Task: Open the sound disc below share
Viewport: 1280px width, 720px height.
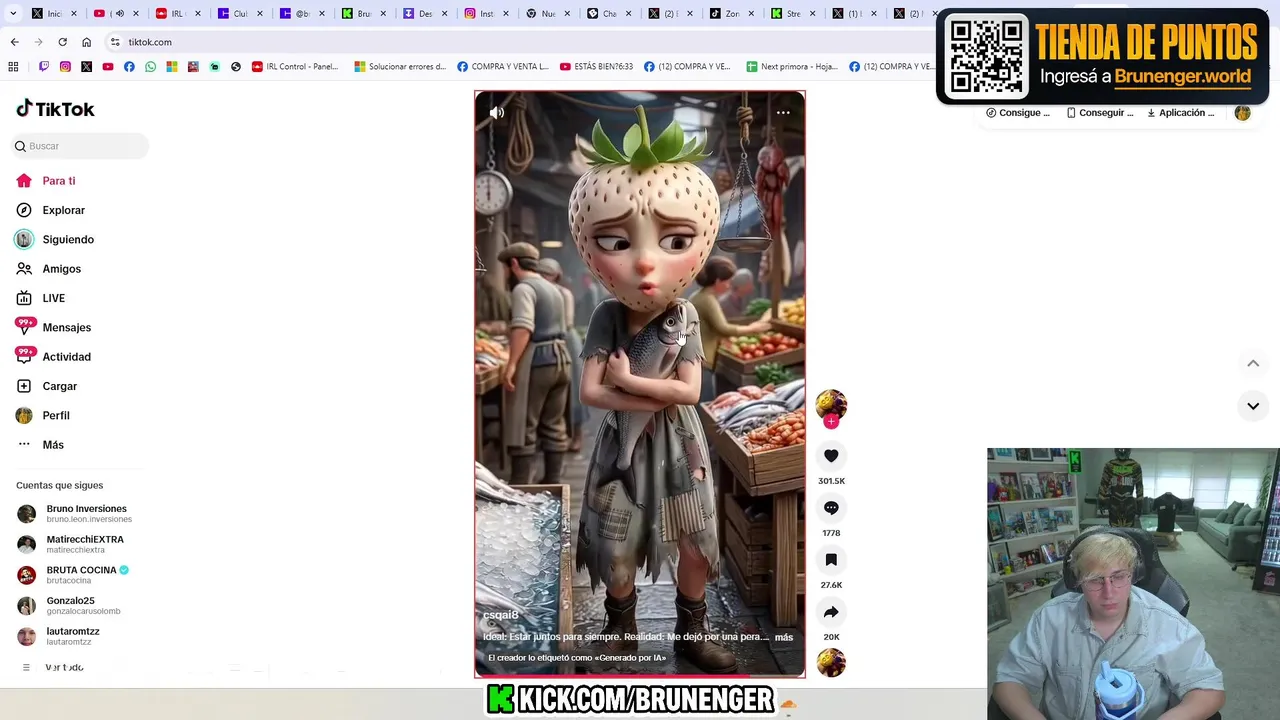Action: pyautogui.click(x=831, y=663)
